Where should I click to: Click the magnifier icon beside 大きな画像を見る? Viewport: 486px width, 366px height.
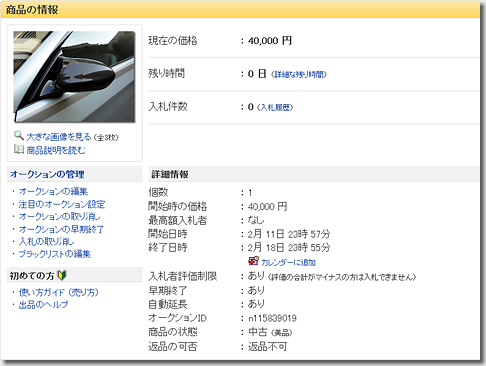coord(18,135)
